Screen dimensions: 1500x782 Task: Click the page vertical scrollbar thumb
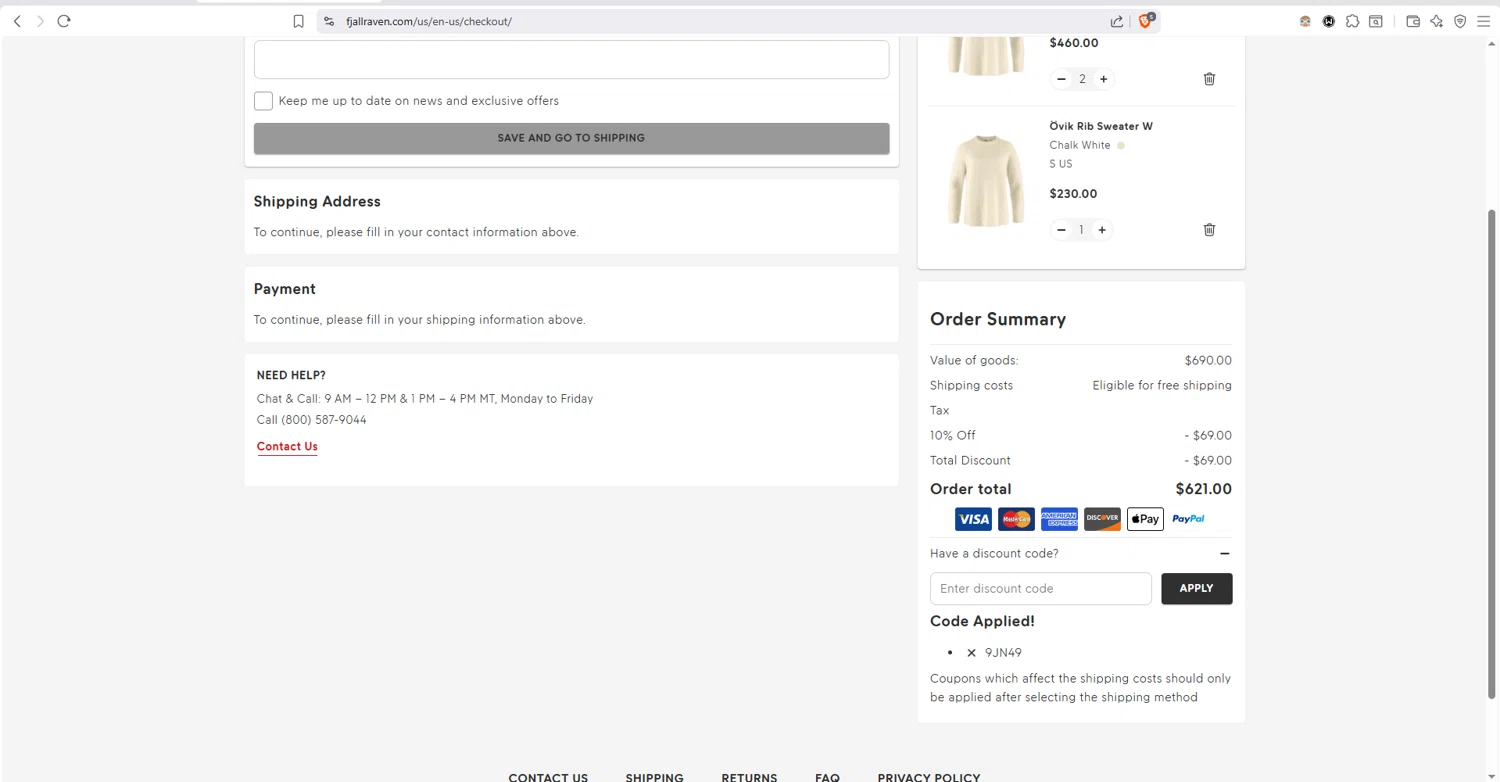click(1493, 454)
